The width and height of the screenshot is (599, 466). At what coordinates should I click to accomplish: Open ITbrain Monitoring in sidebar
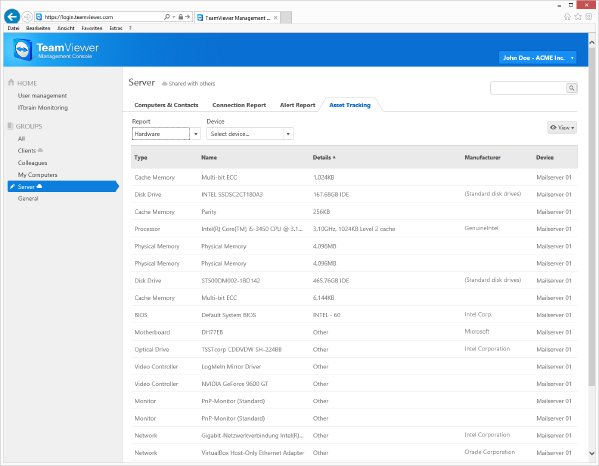(43, 108)
